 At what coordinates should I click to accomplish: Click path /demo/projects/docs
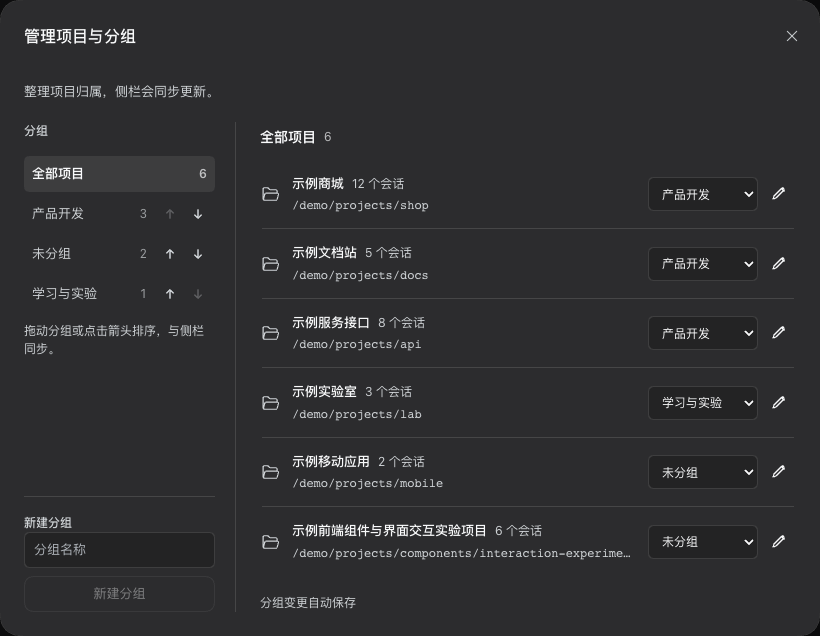(x=360, y=276)
